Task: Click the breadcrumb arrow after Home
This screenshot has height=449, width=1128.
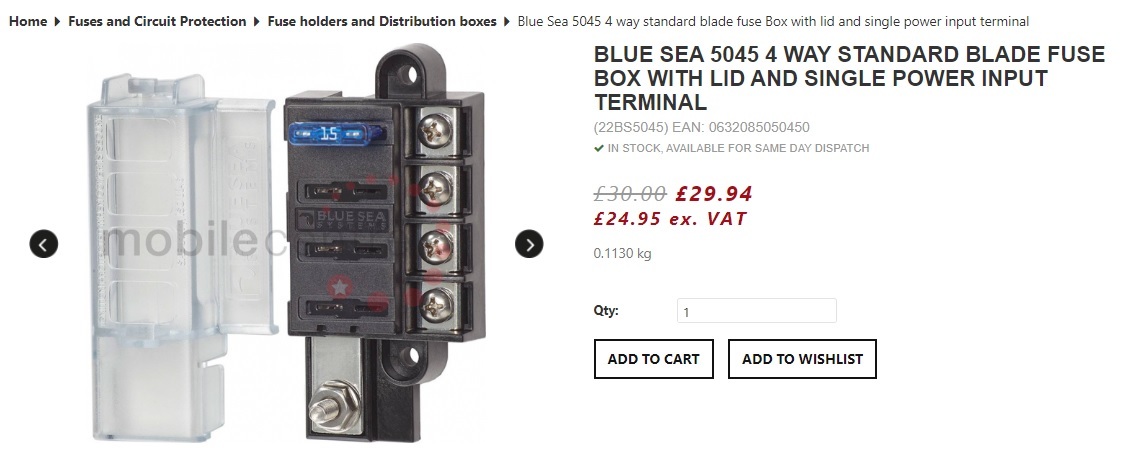Action: [58, 22]
